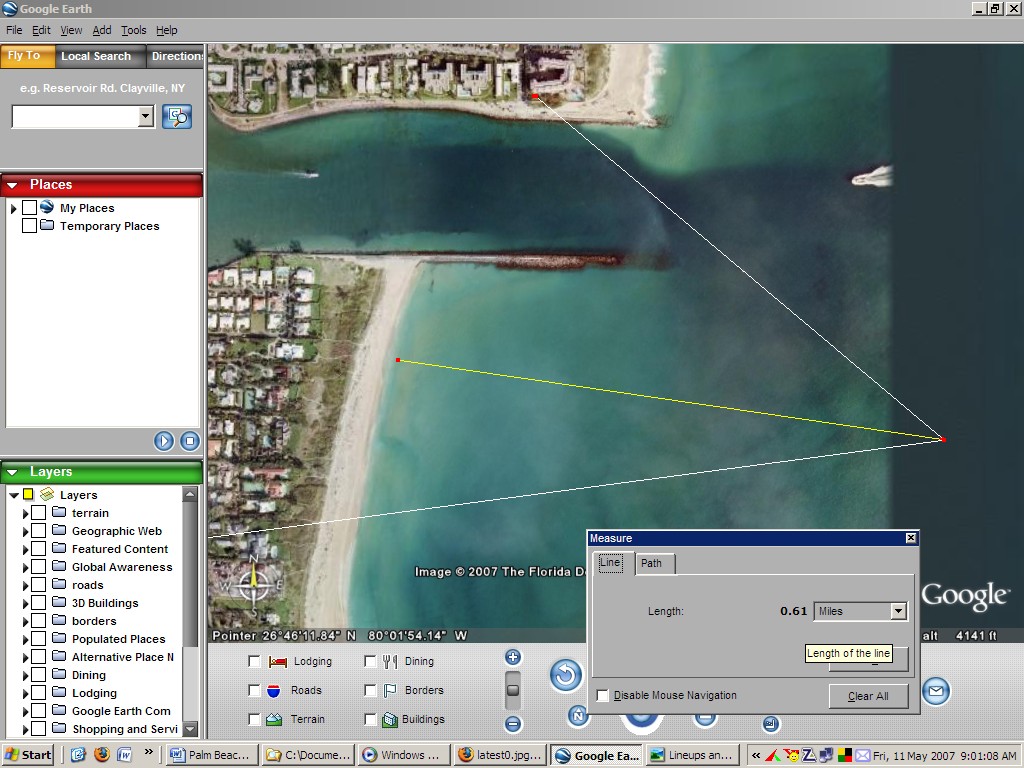Image resolution: width=1024 pixels, height=768 pixels.
Task: Click the Temporary Places folder icon
Action: point(46,225)
